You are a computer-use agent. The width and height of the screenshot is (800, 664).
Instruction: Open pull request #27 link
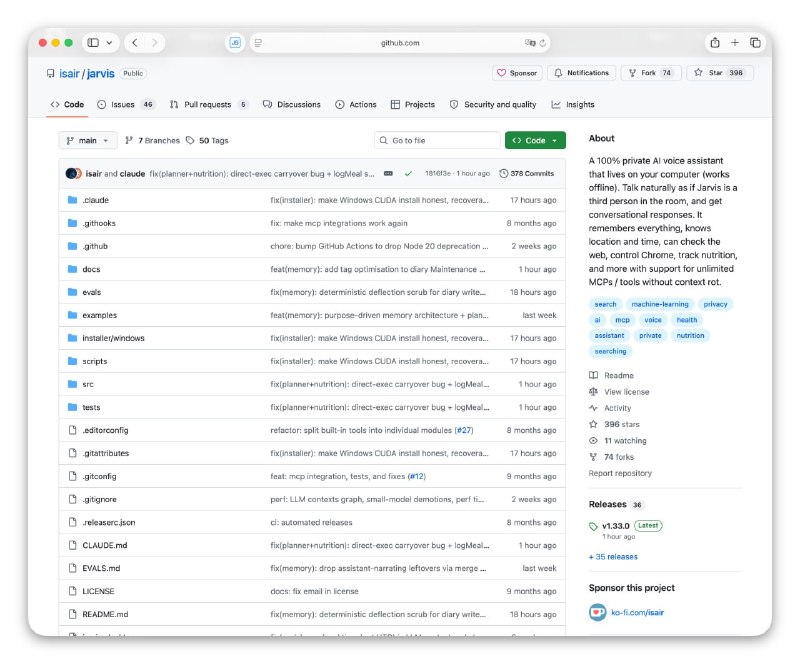point(464,430)
